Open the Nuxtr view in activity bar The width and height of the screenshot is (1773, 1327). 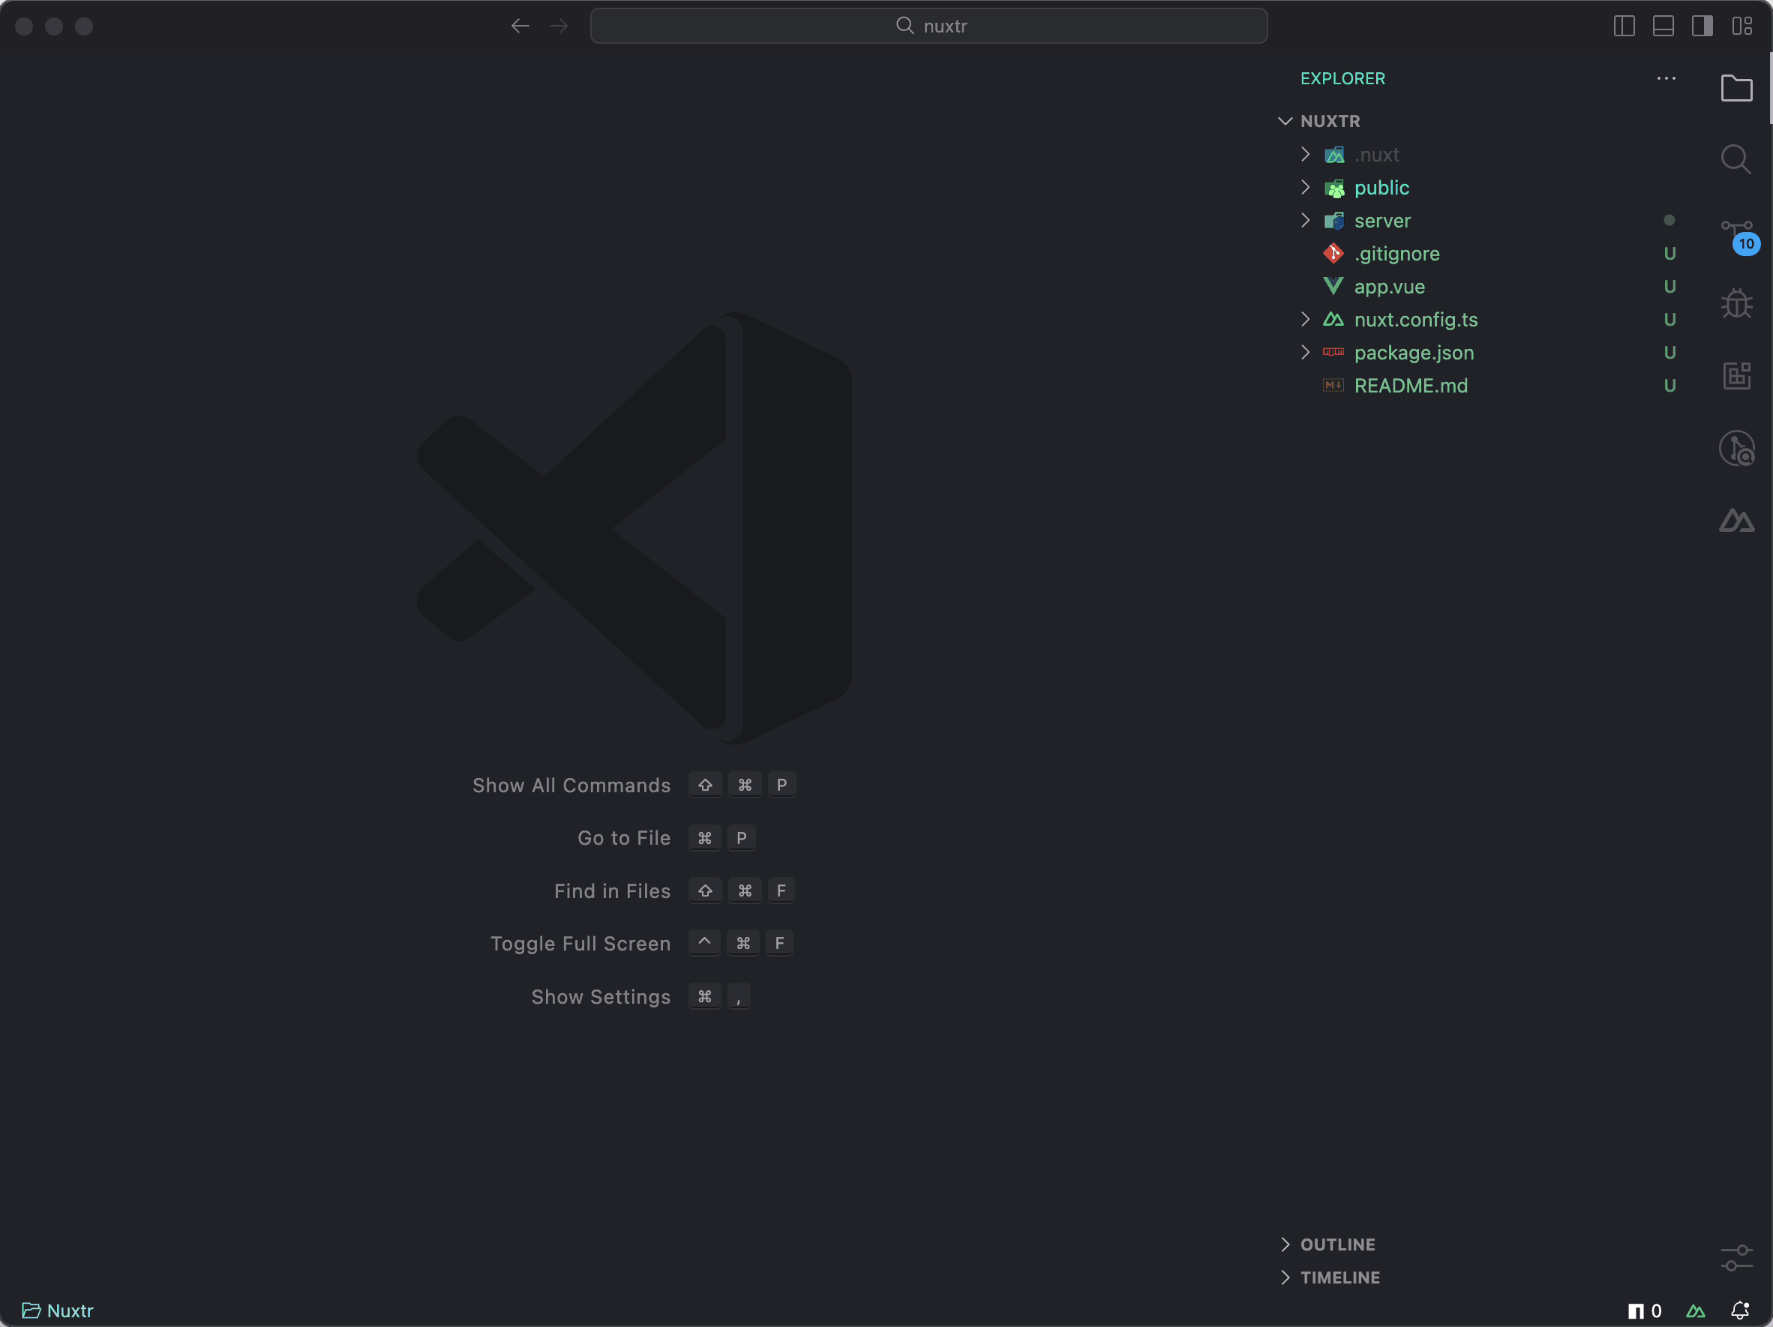pyautogui.click(x=1737, y=520)
